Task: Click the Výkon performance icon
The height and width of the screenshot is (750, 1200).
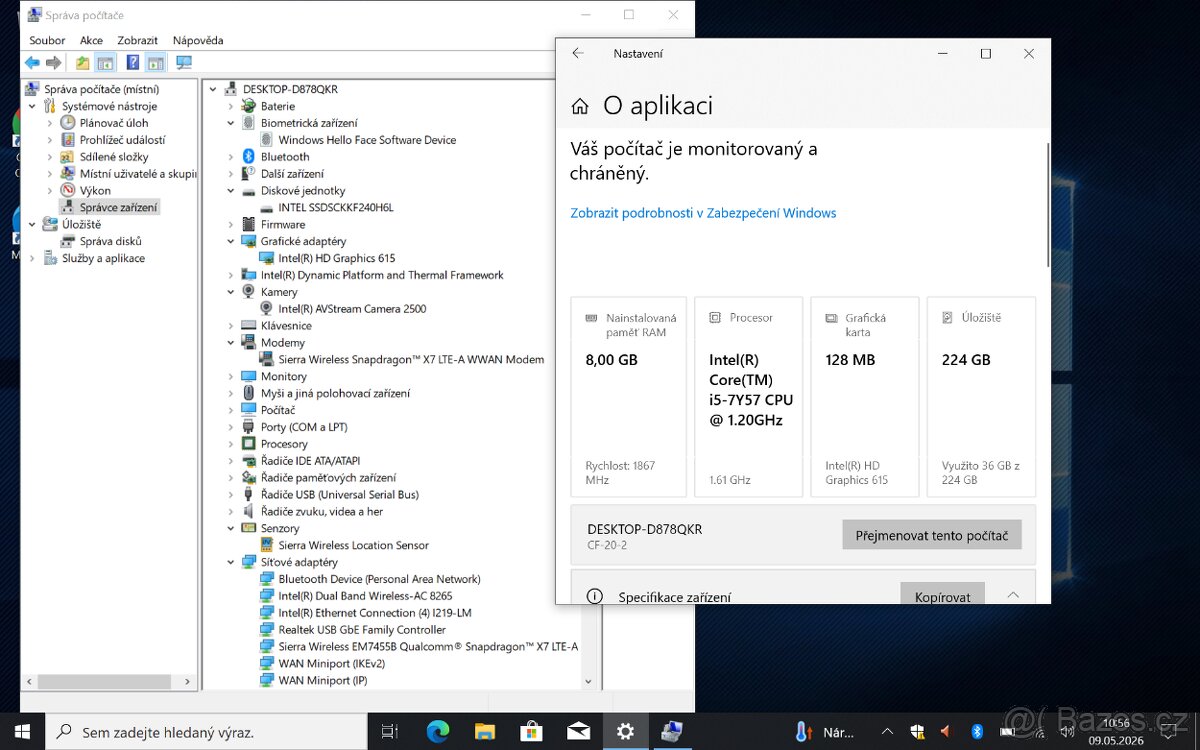Action: click(x=68, y=190)
